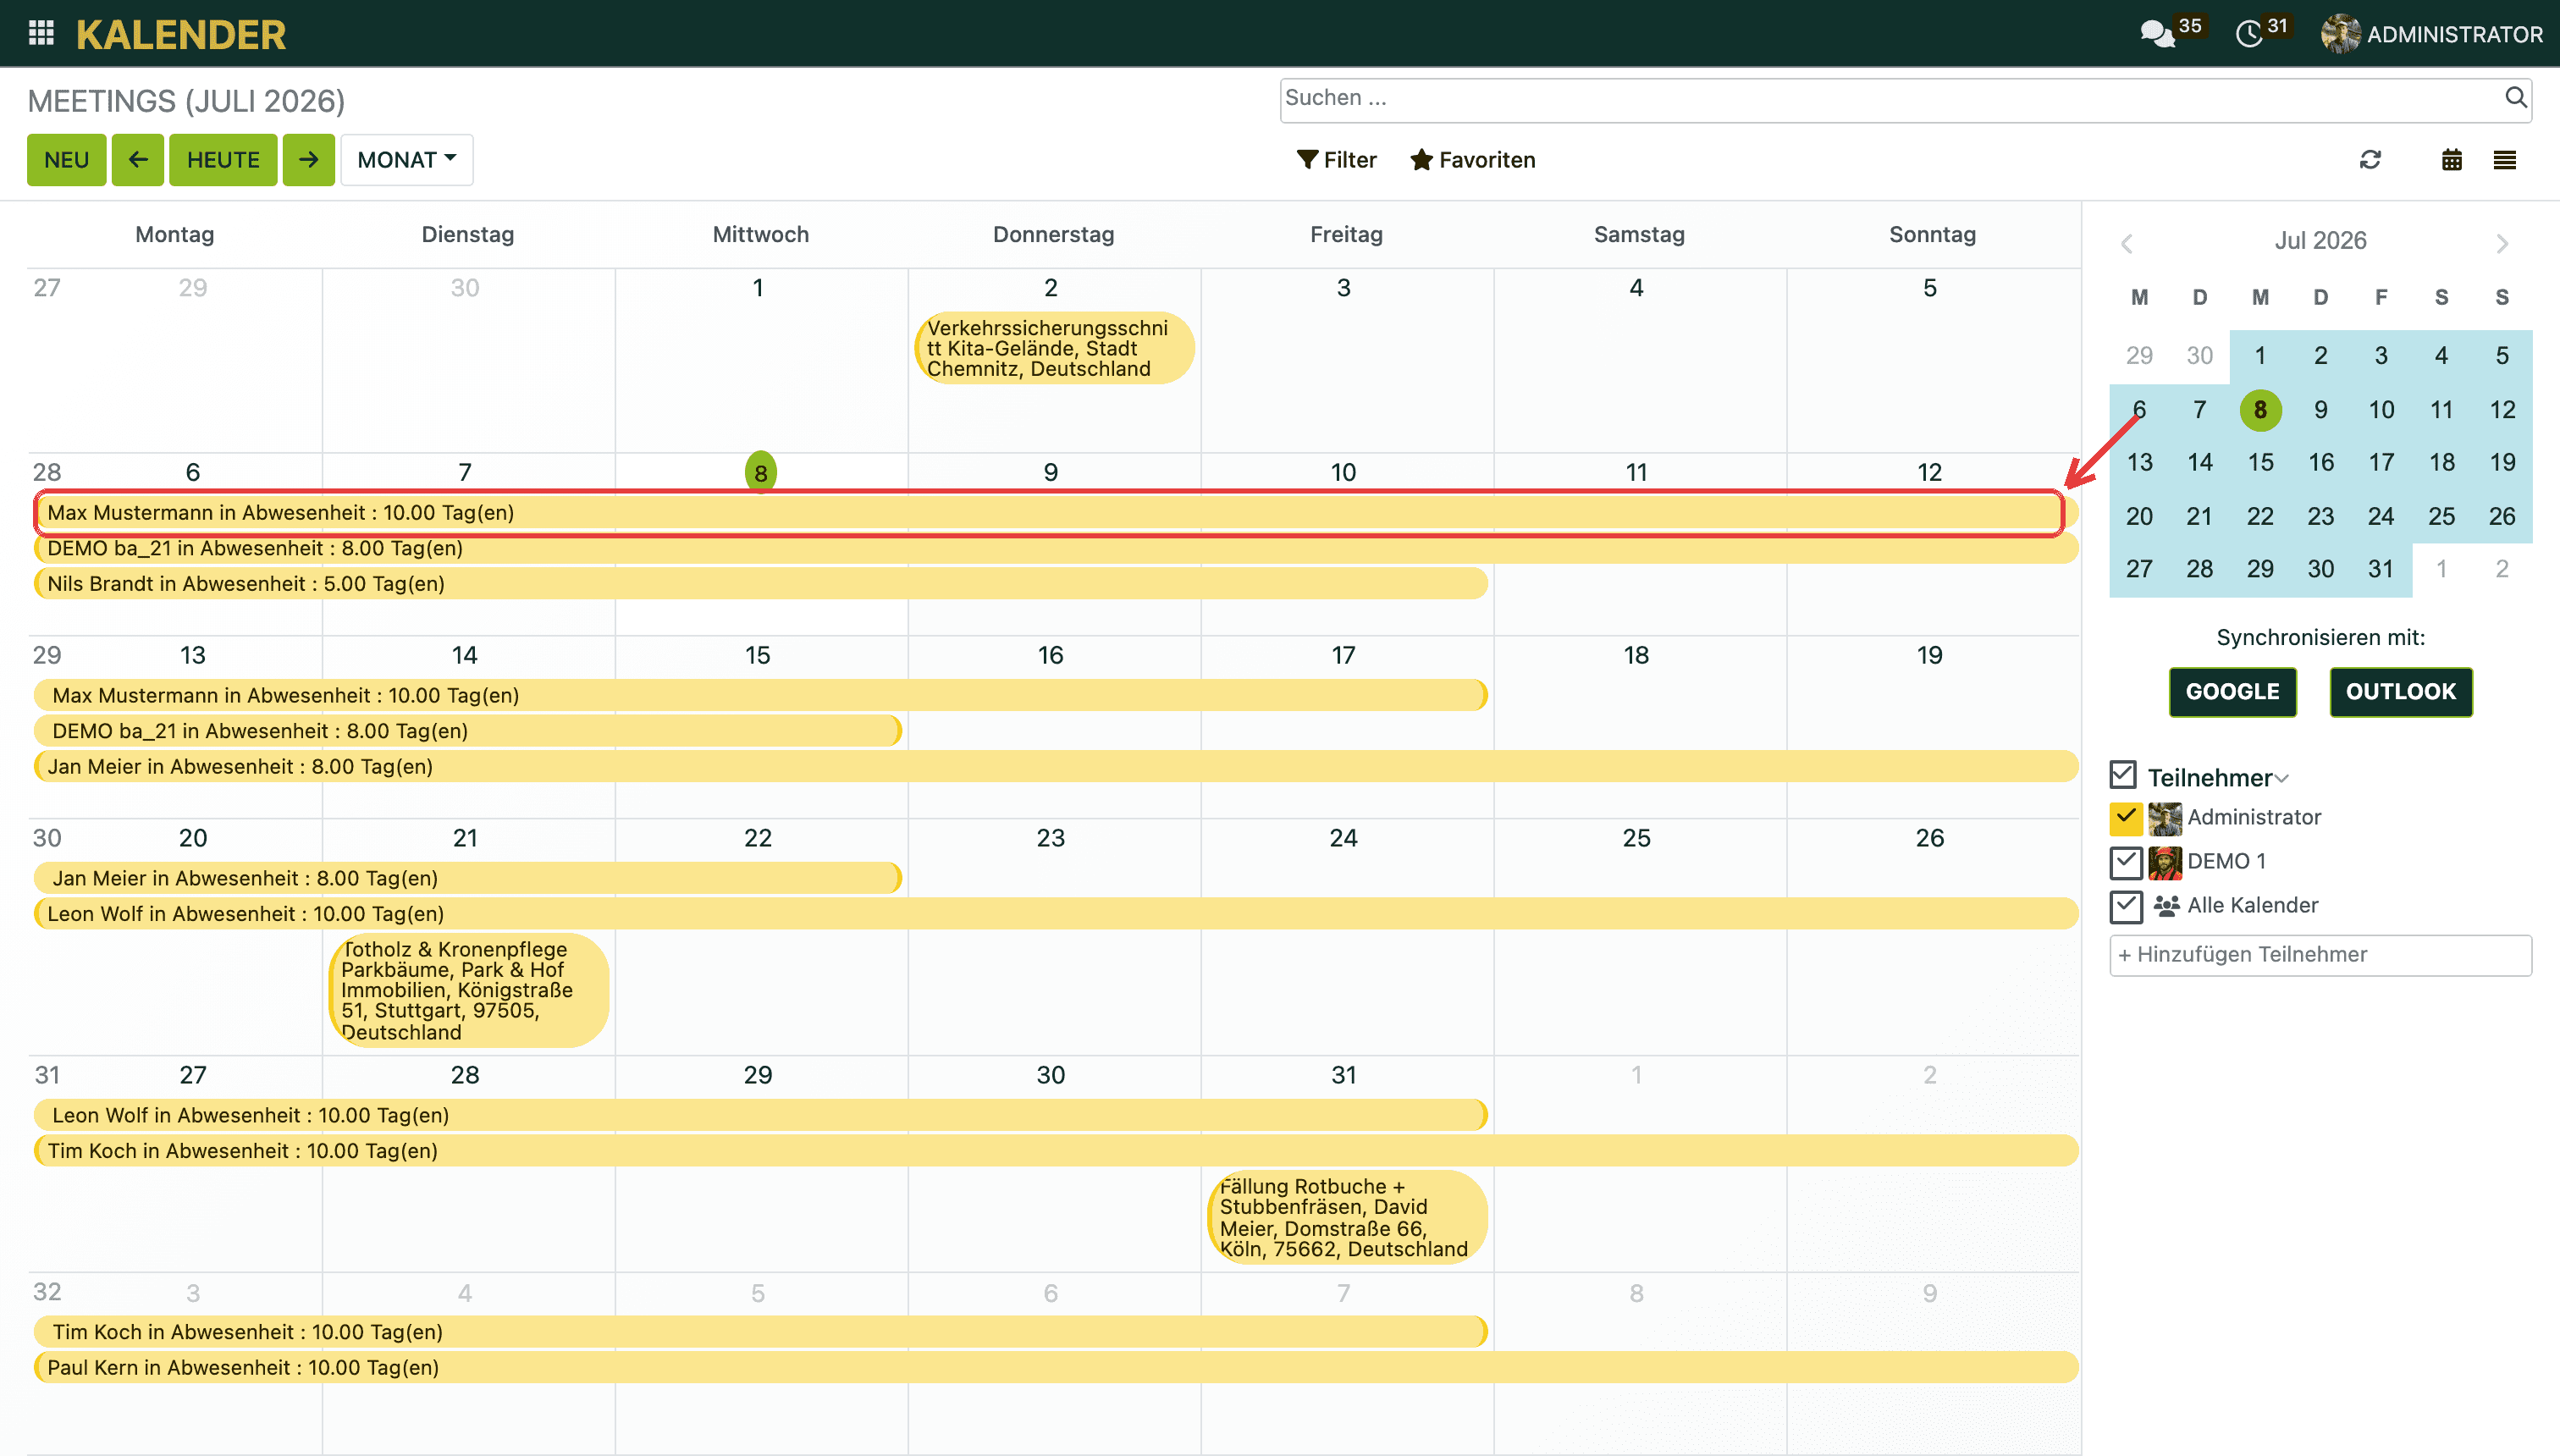
Task: Open the Filter menu
Action: [x=1336, y=160]
